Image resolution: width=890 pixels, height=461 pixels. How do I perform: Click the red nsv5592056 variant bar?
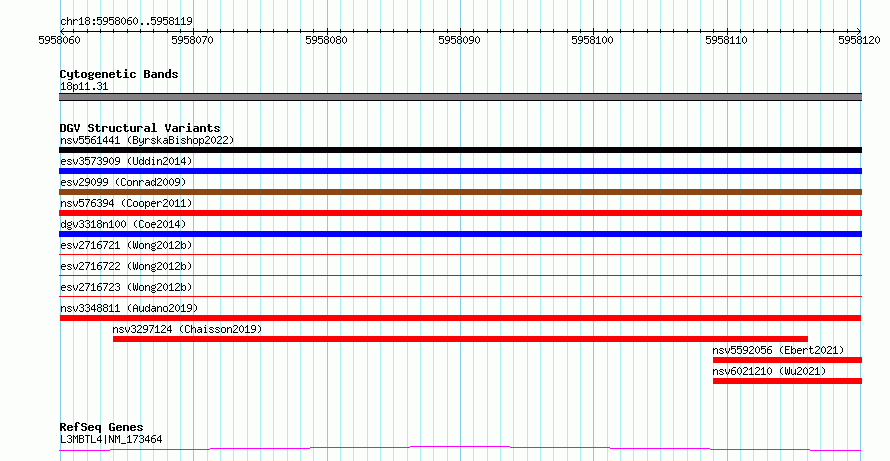point(787,360)
